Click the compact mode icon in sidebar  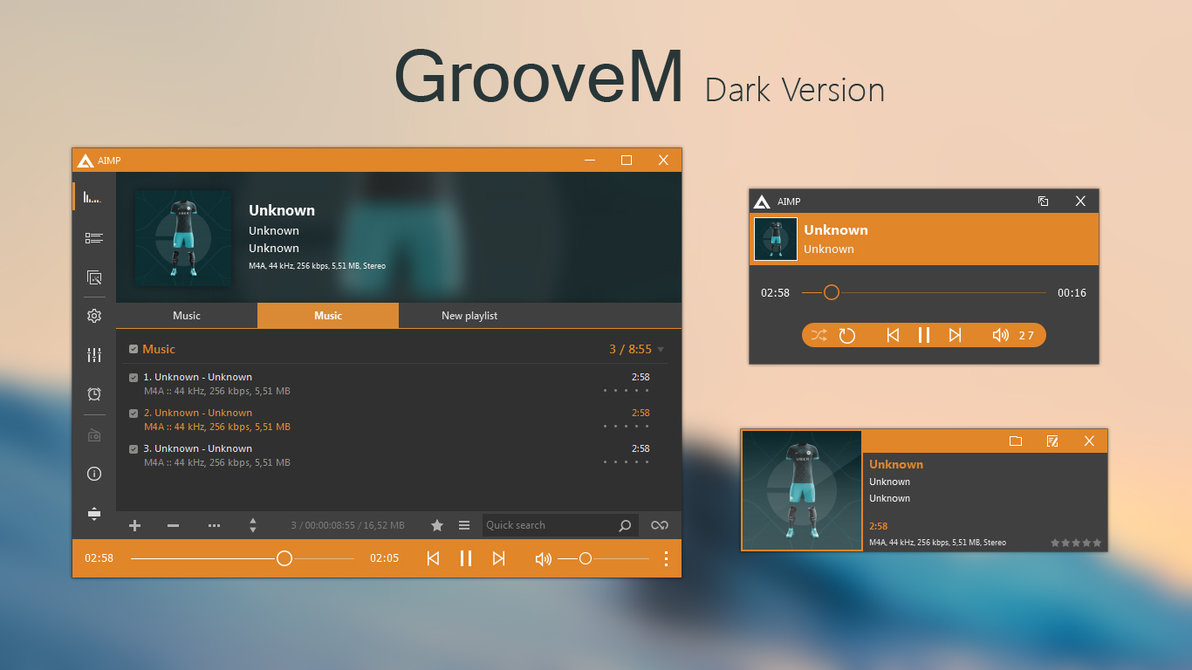[x=94, y=513]
